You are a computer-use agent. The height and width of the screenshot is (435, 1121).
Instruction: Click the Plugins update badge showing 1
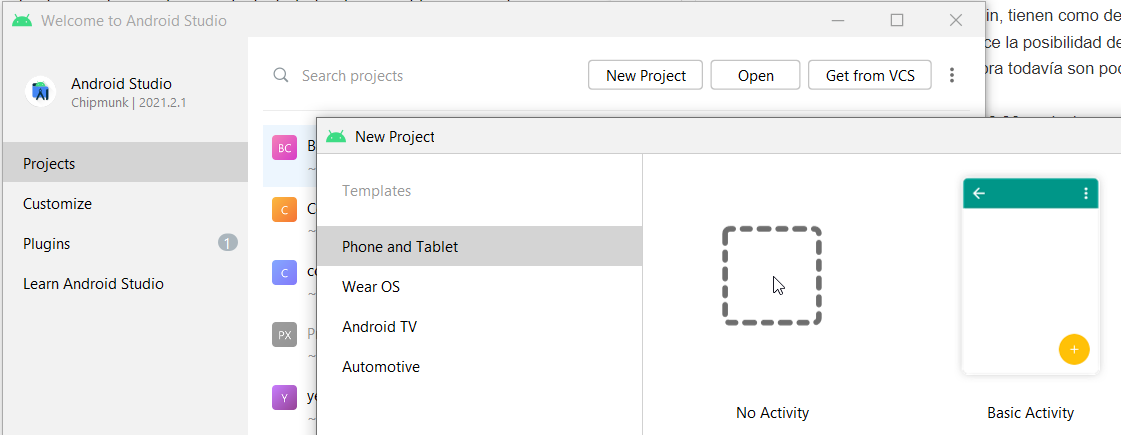coord(228,243)
